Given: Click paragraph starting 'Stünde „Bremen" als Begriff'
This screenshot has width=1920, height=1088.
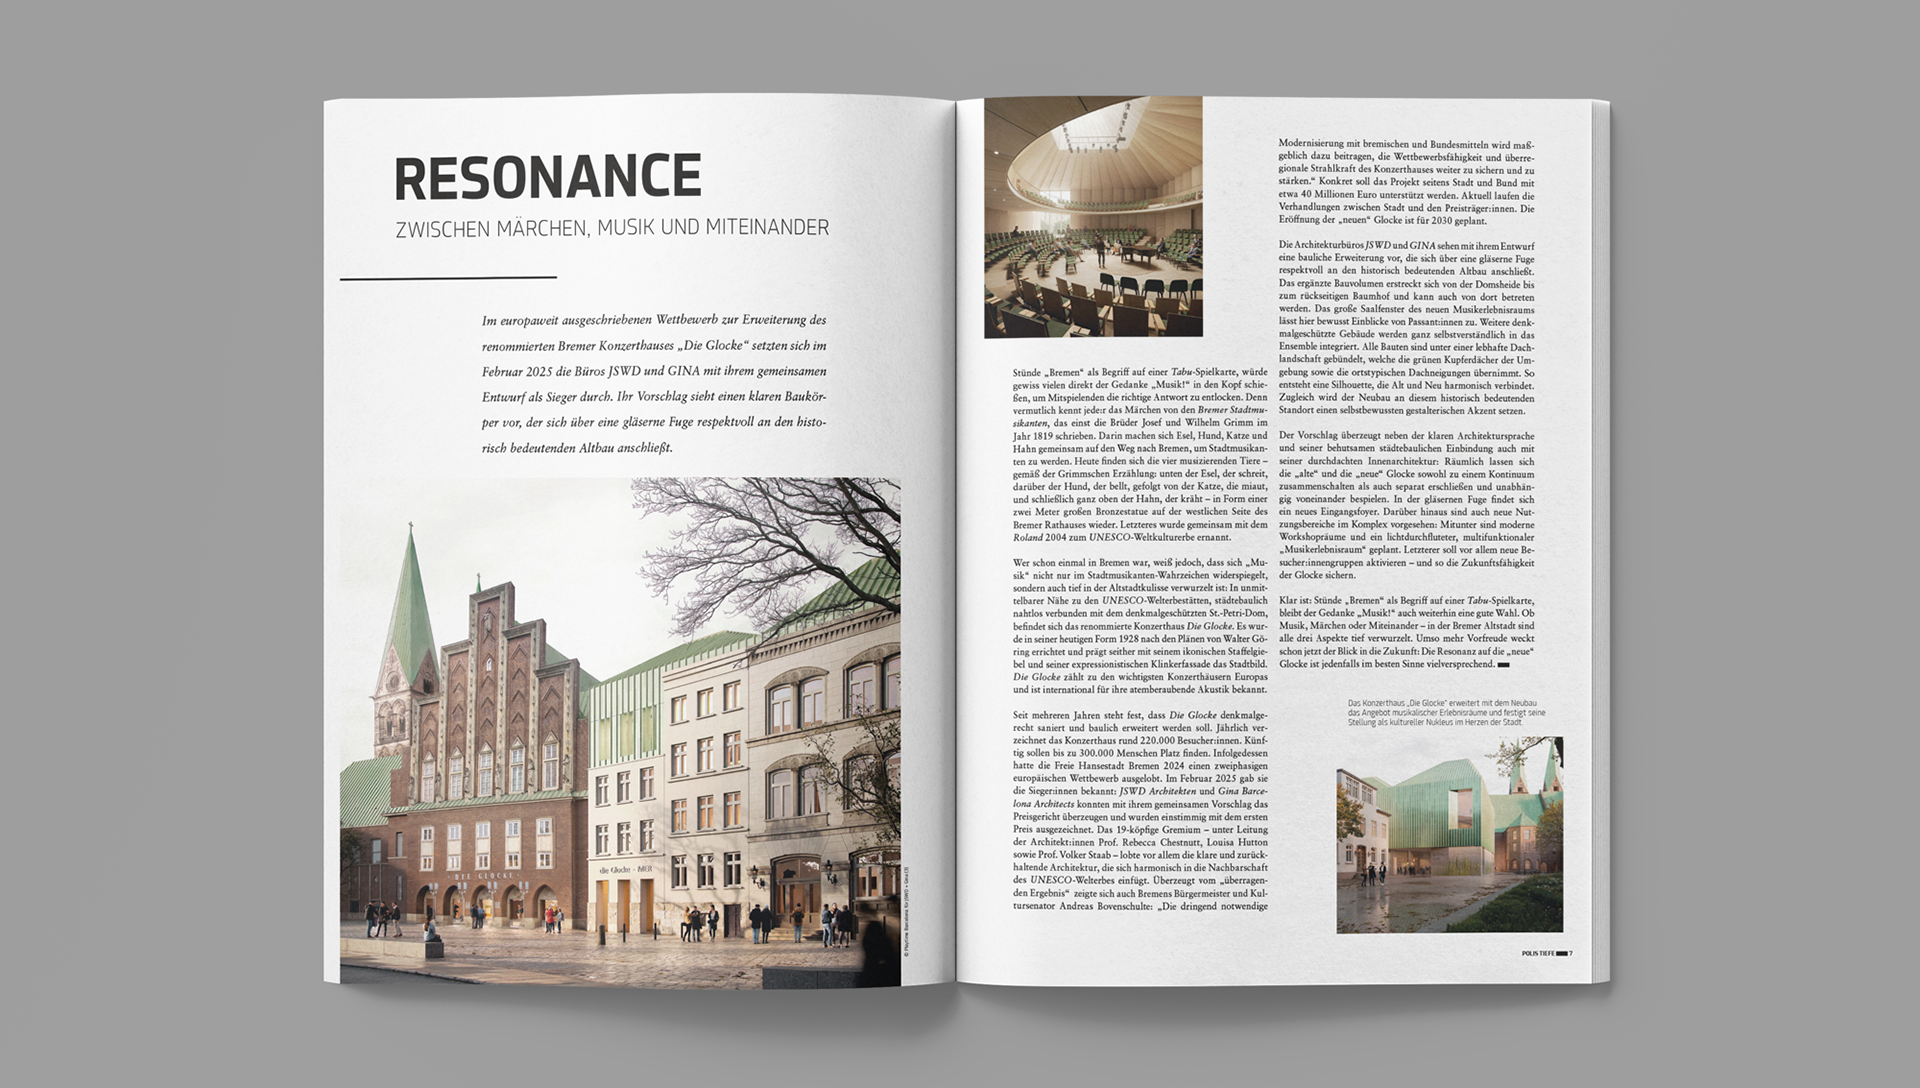Looking at the screenshot, I should click(1140, 454).
